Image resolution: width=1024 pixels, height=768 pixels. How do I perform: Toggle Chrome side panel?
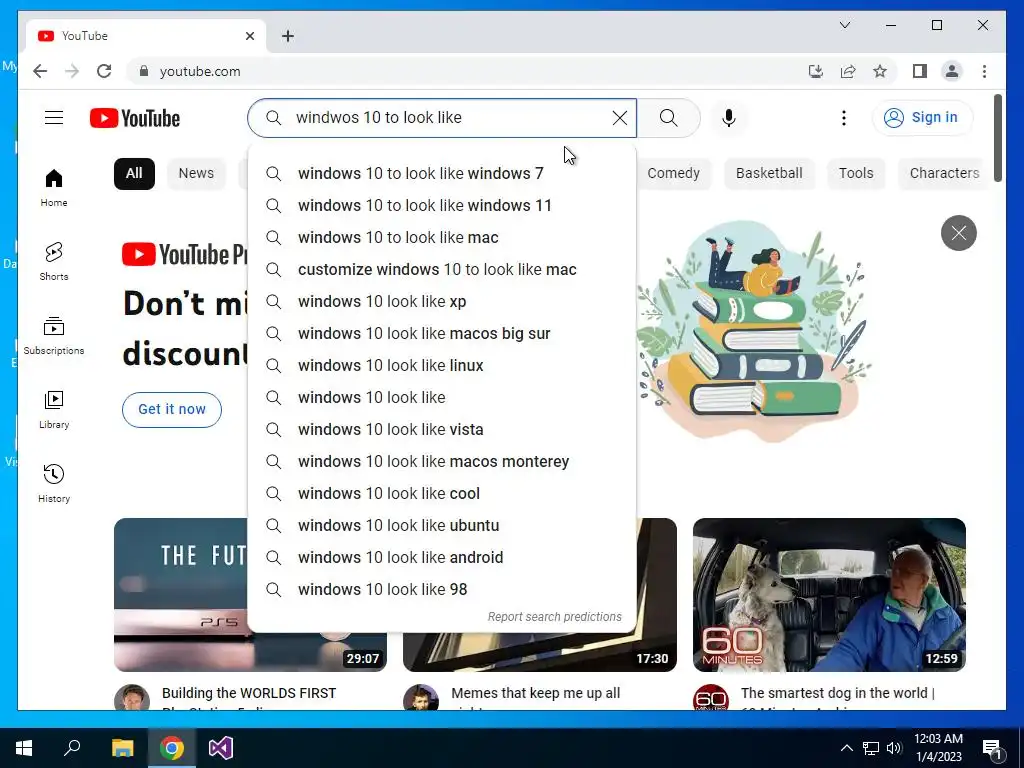[x=920, y=71]
